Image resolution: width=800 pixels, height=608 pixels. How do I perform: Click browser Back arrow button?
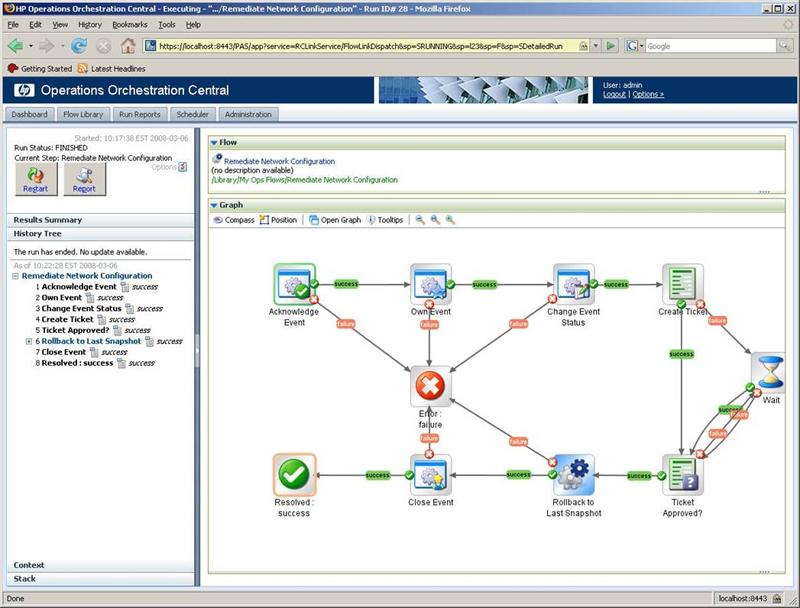(x=15, y=46)
